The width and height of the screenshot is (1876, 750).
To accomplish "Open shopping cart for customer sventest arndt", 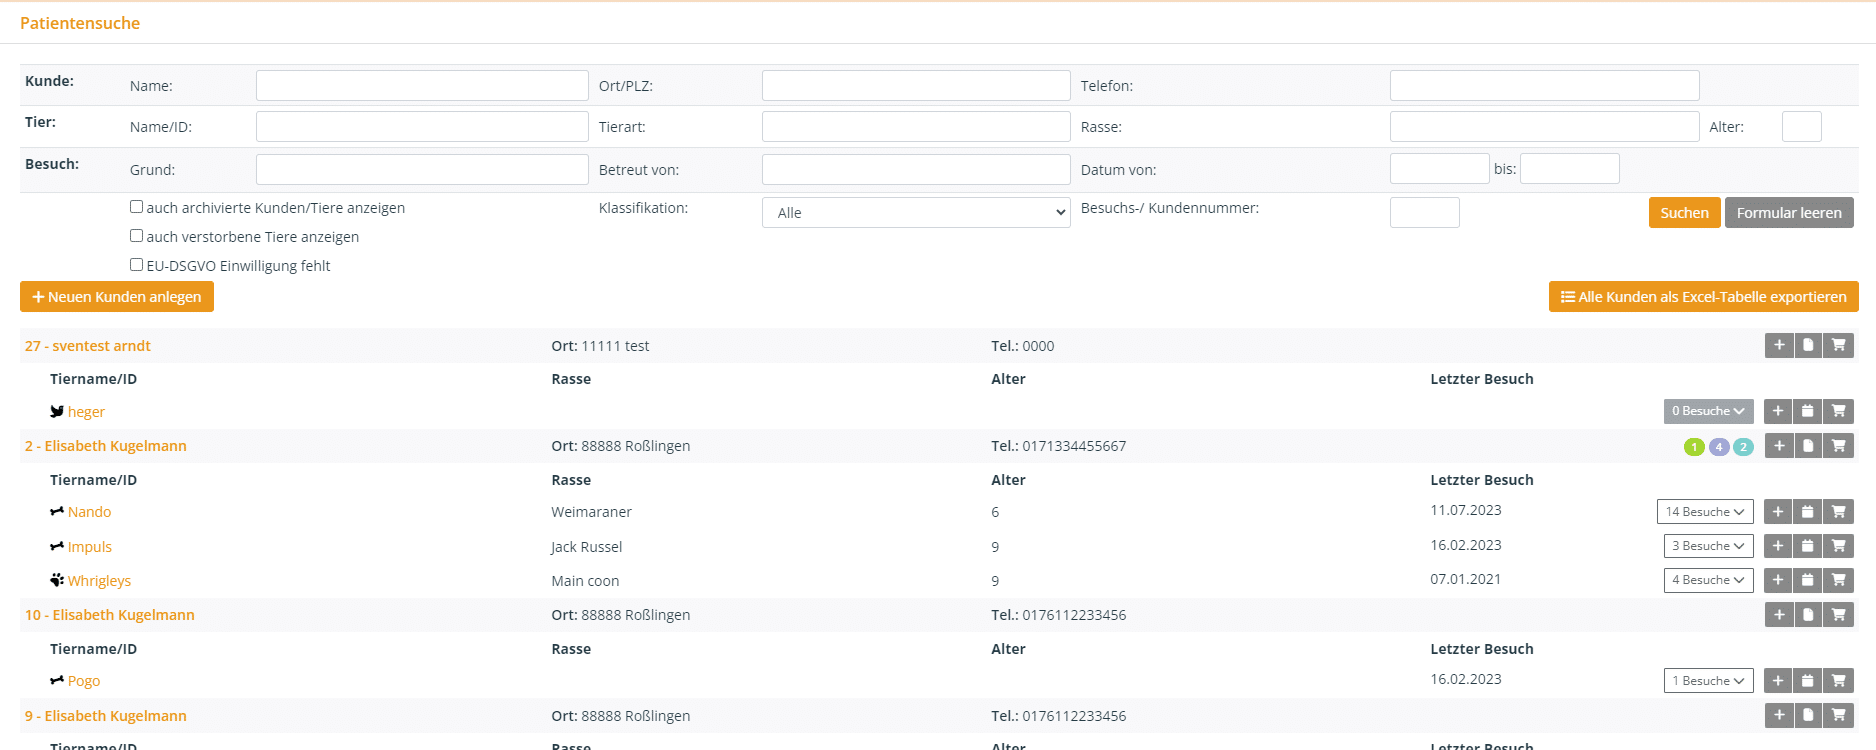I will pyautogui.click(x=1838, y=345).
